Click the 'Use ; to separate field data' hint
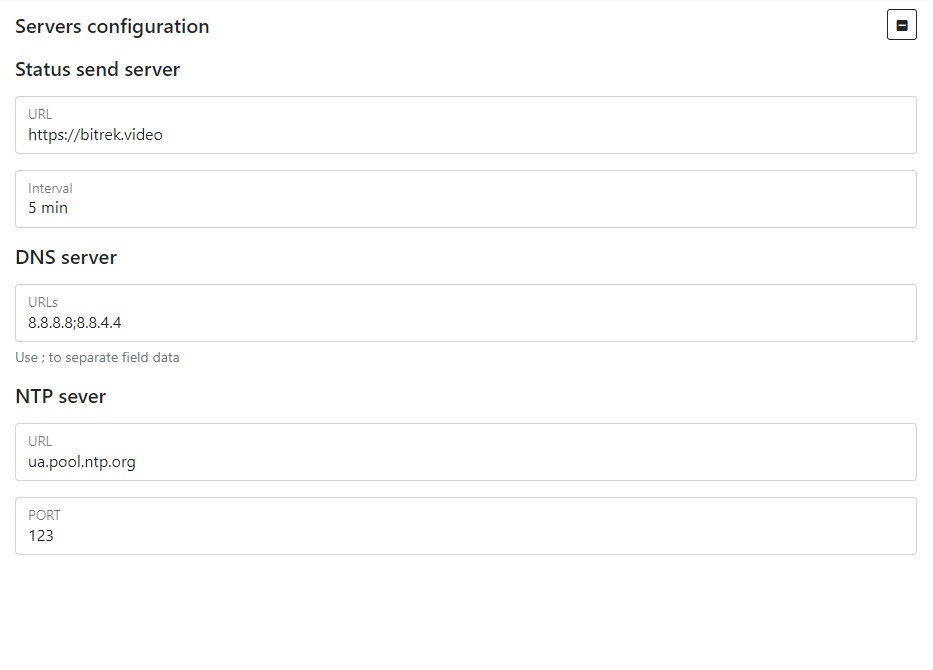Screen dimensions: 933x670 coord(97,357)
